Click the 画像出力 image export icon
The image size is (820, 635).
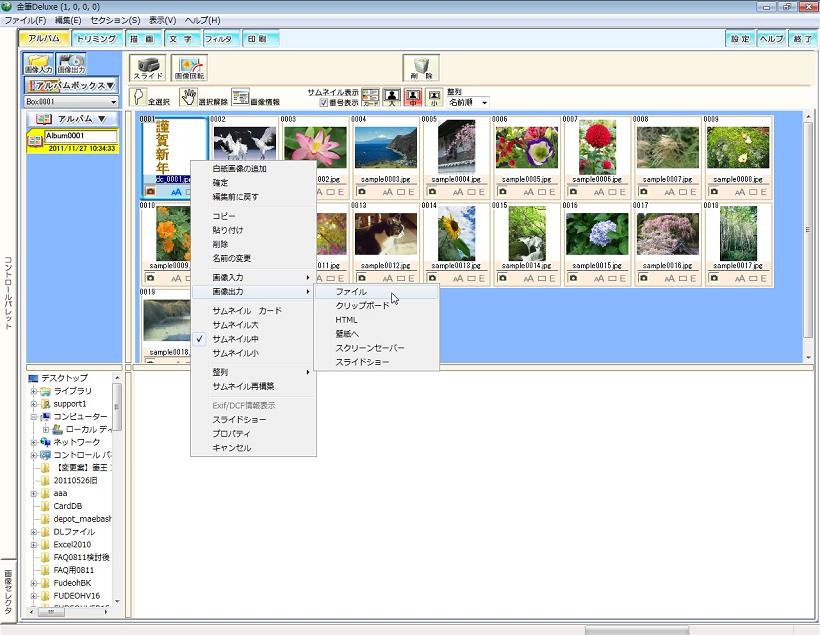point(71,65)
